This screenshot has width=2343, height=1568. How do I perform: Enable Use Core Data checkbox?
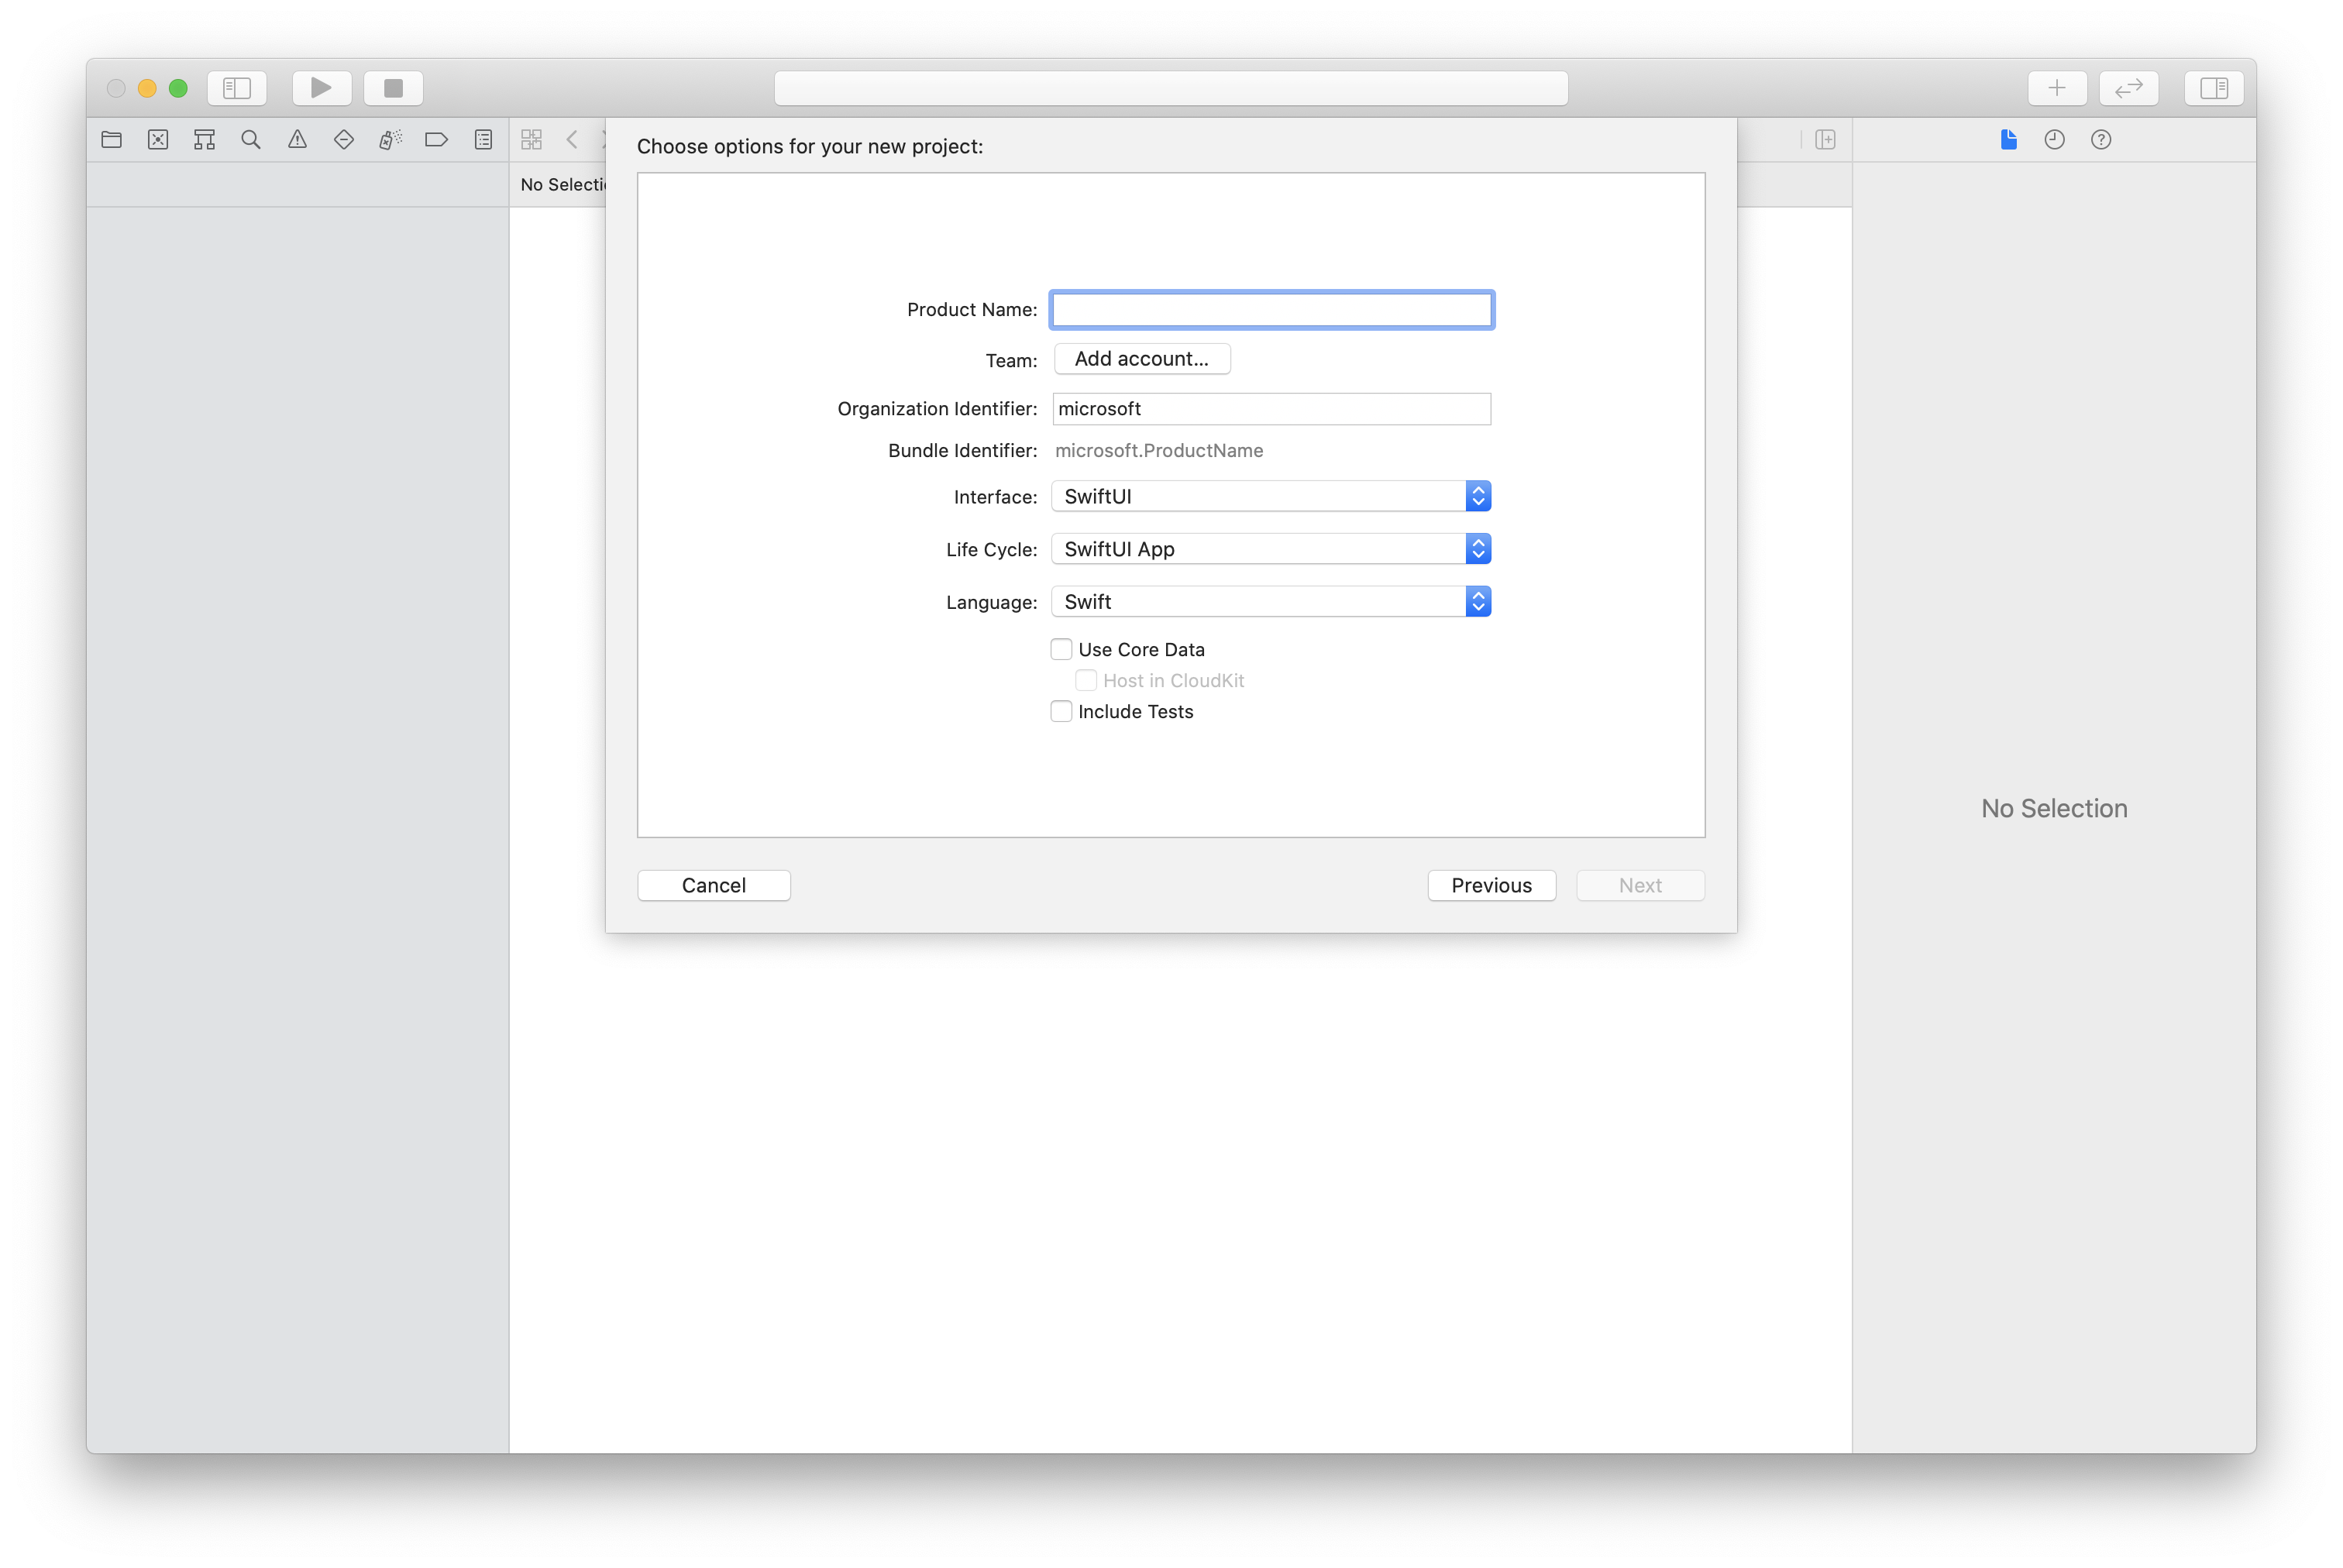coord(1062,649)
